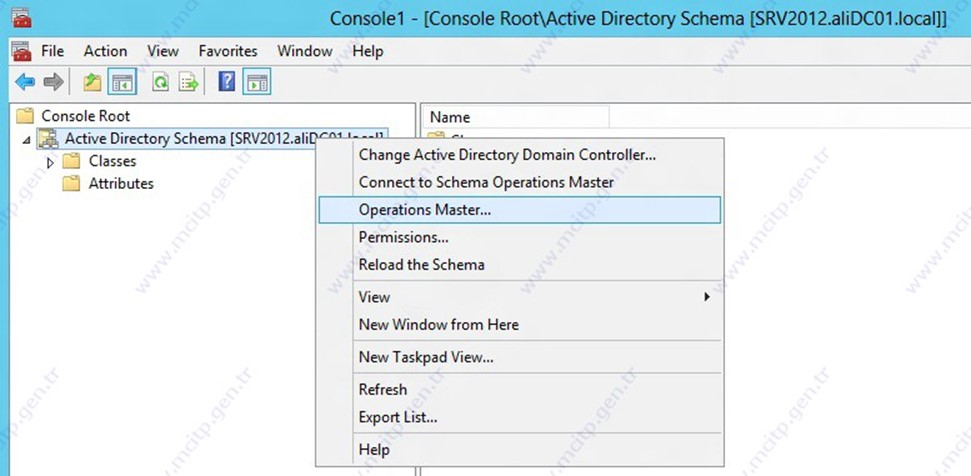Click the blue Help question mark icon
This screenshot has width=971, height=476.
click(x=227, y=82)
